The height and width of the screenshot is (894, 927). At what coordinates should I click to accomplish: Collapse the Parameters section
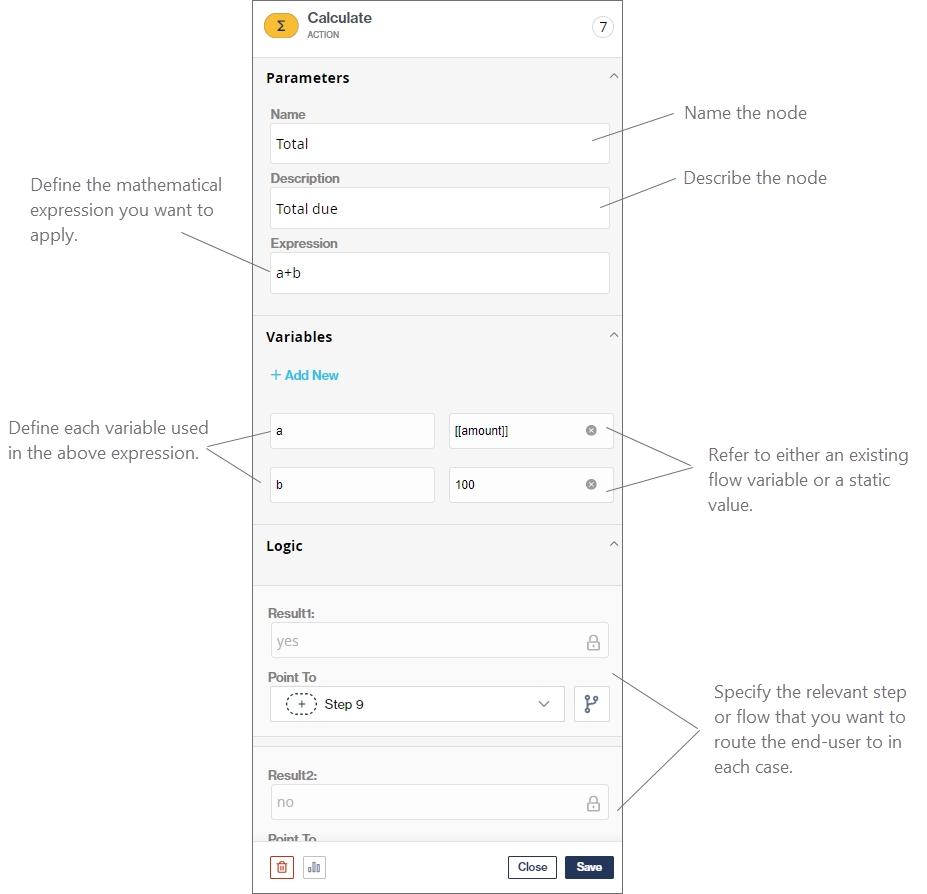[x=614, y=76]
